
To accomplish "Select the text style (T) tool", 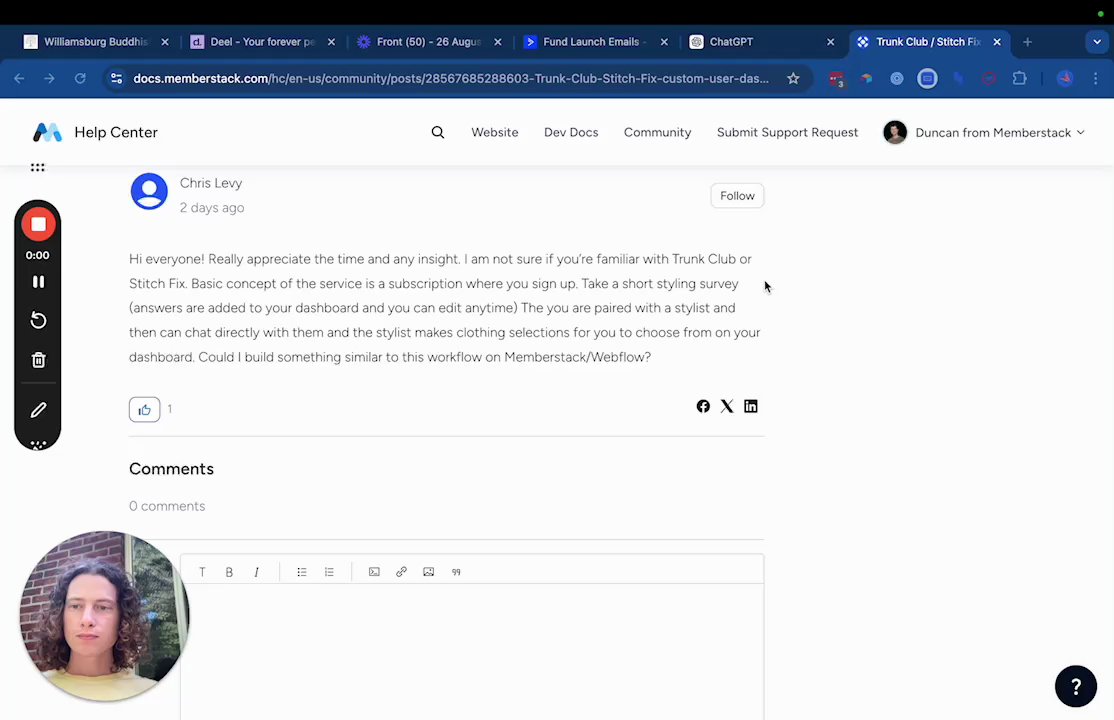I will click(x=202, y=571).
